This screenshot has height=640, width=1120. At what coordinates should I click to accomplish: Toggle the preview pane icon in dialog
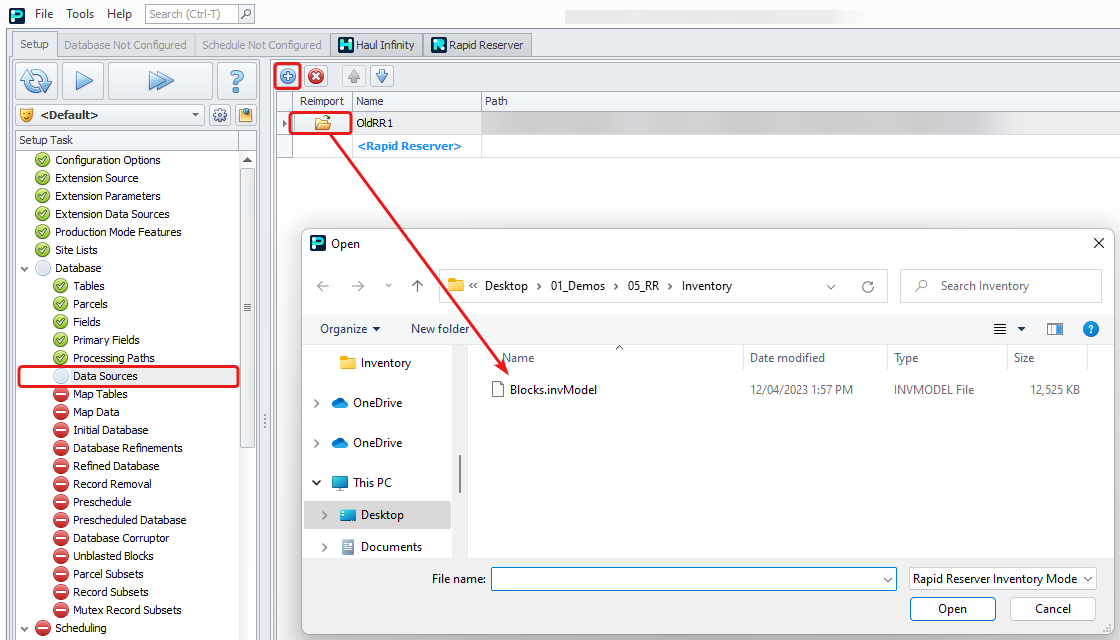[x=1054, y=329]
